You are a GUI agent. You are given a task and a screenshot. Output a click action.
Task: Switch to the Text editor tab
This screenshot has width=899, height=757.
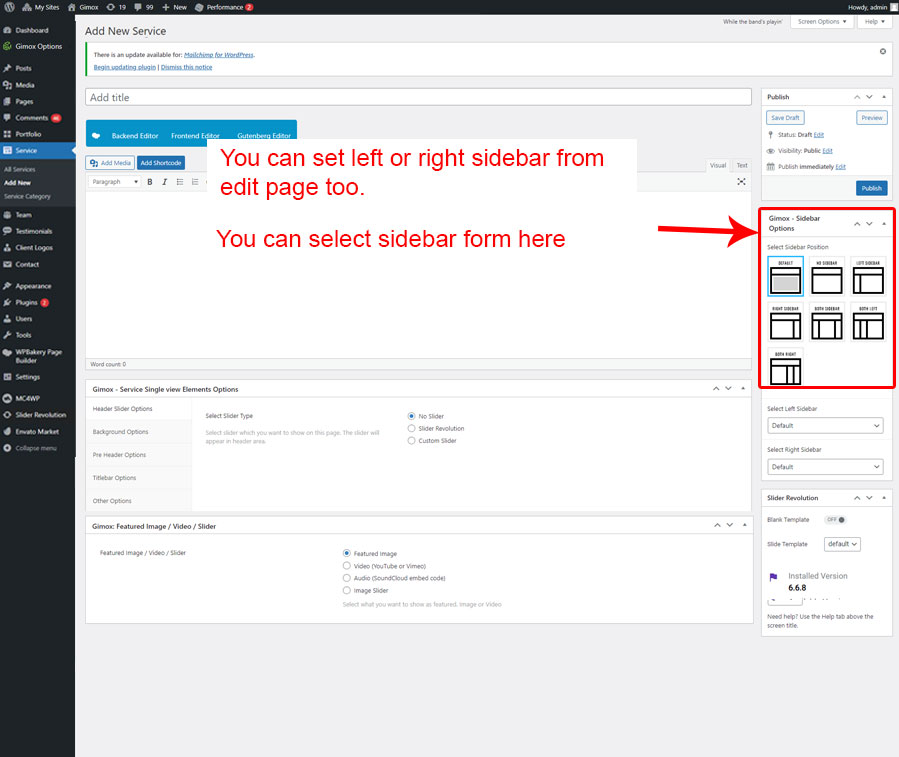pos(741,165)
